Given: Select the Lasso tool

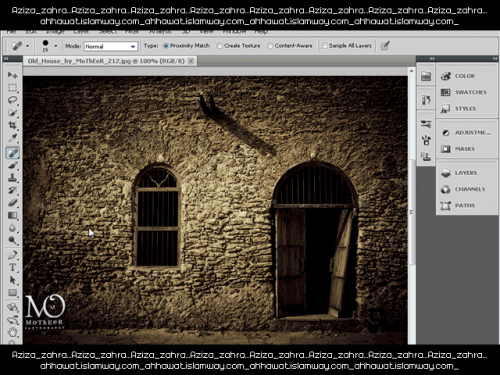Looking at the screenshot, I should pyautogui.click(x=13, y=100).
